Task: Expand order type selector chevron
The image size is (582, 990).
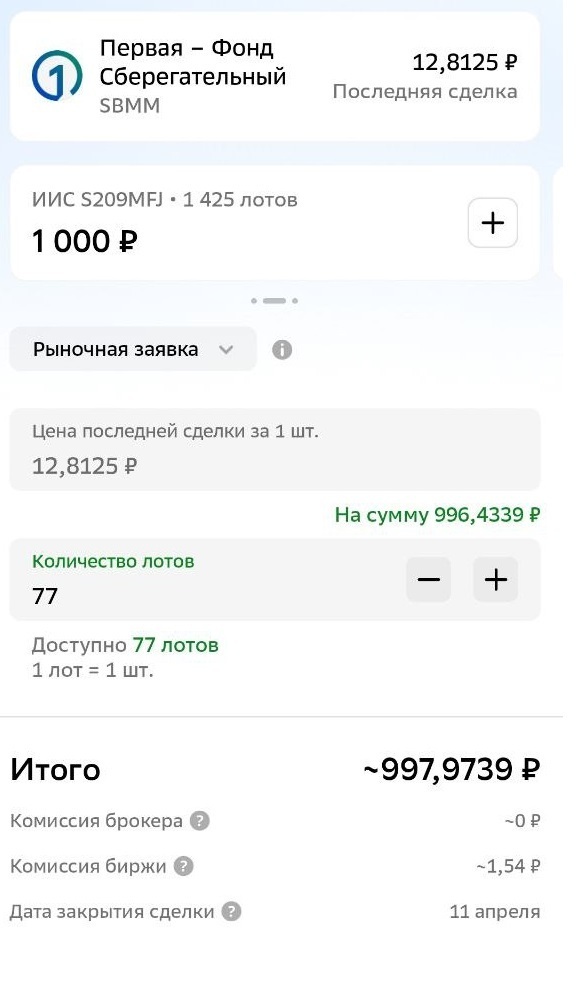Action: 224,350
